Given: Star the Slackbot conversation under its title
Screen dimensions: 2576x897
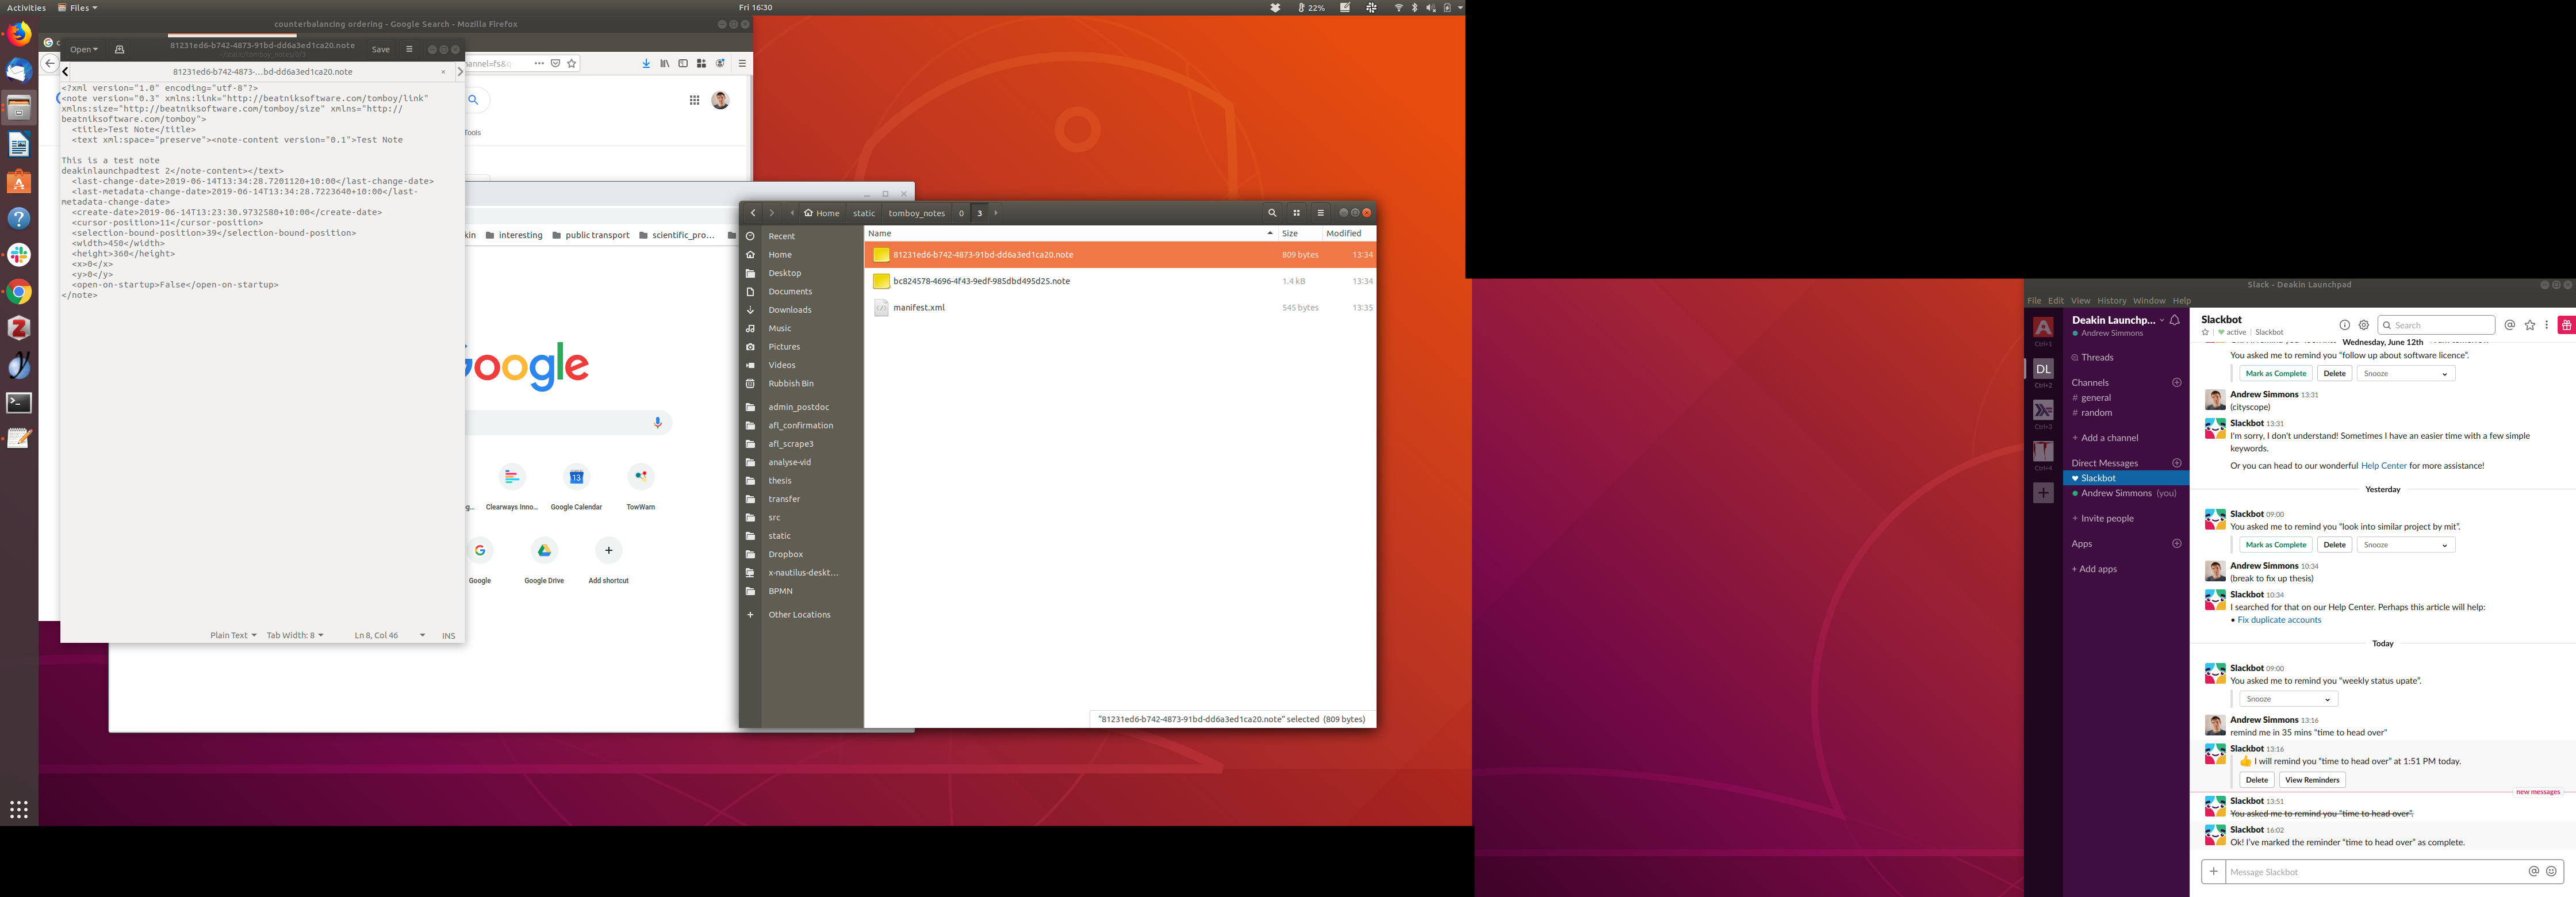Looking at the screenshot, I should click(x=2205, y=332).
